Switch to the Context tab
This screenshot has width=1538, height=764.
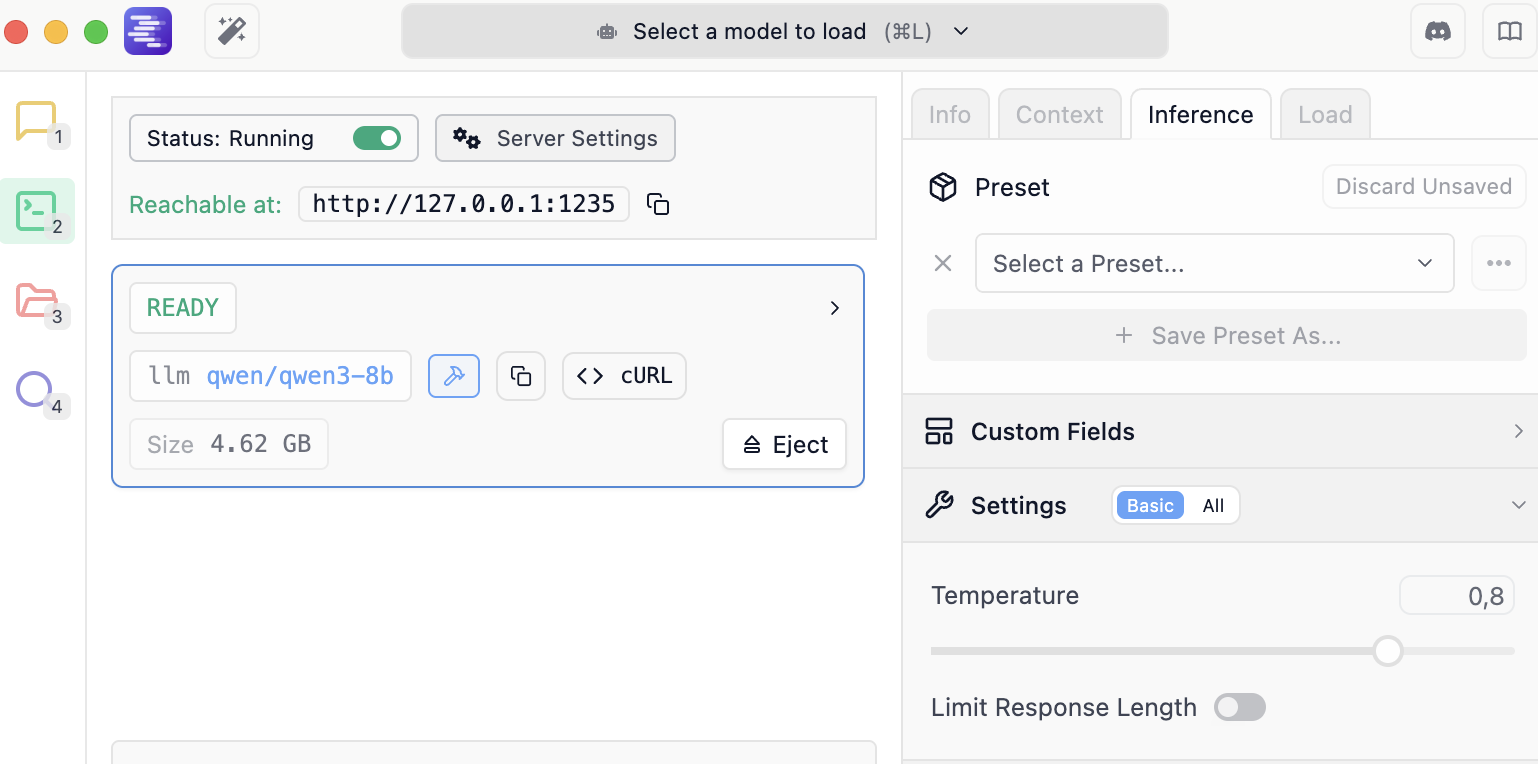click(x=1059, y=115)
